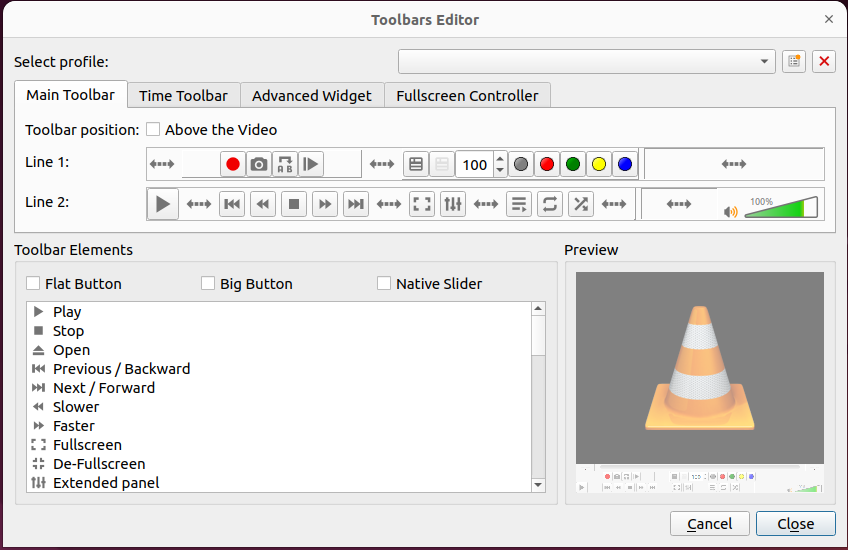Select the Next track icon in Line 2
This screenshot has width=848, height=550.
click(x=356, y=204)
